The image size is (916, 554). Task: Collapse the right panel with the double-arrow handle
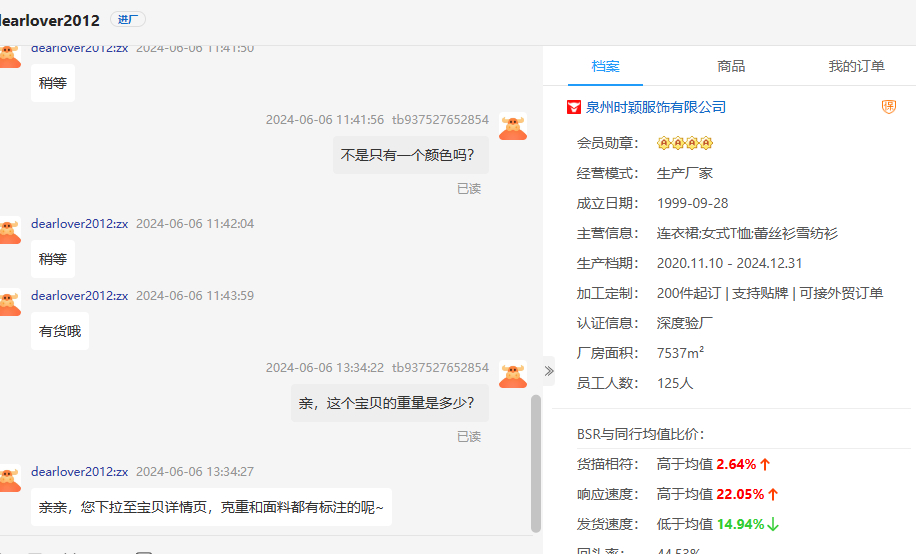pos(548,371)
